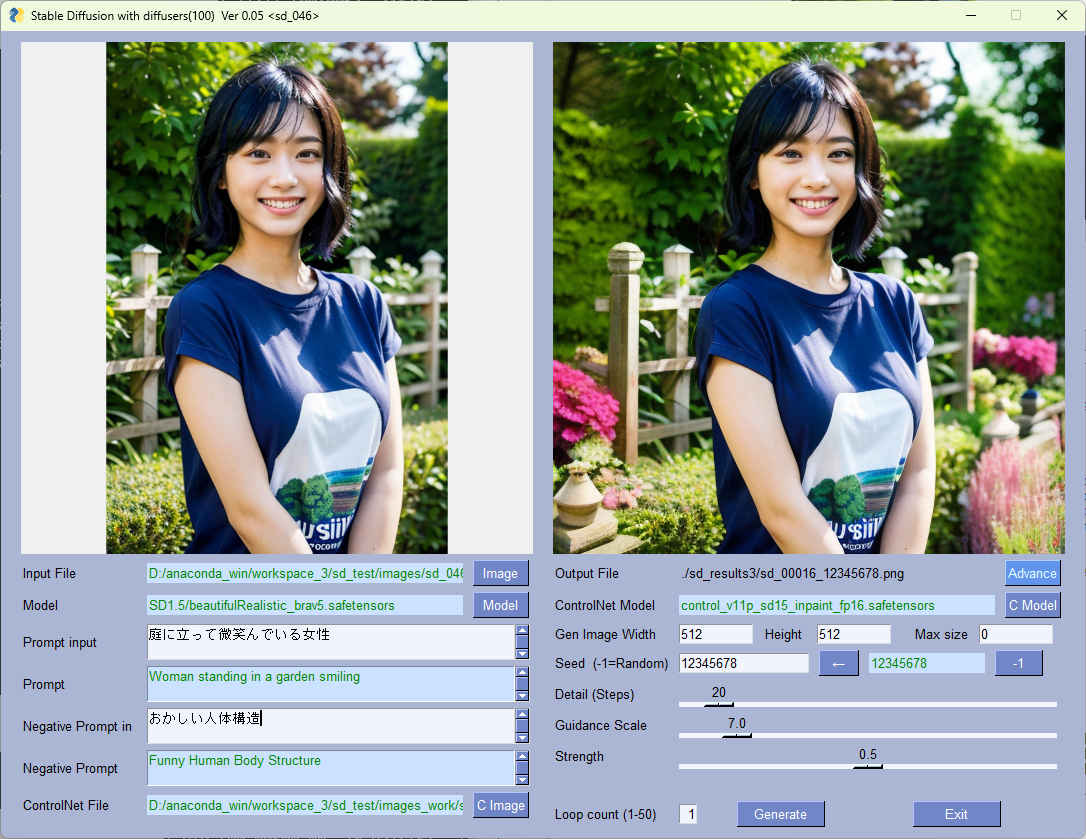Open the Advance settings
This screenshot has width=1086, height=839.
pyautogui.click(x=1032, y=573)
